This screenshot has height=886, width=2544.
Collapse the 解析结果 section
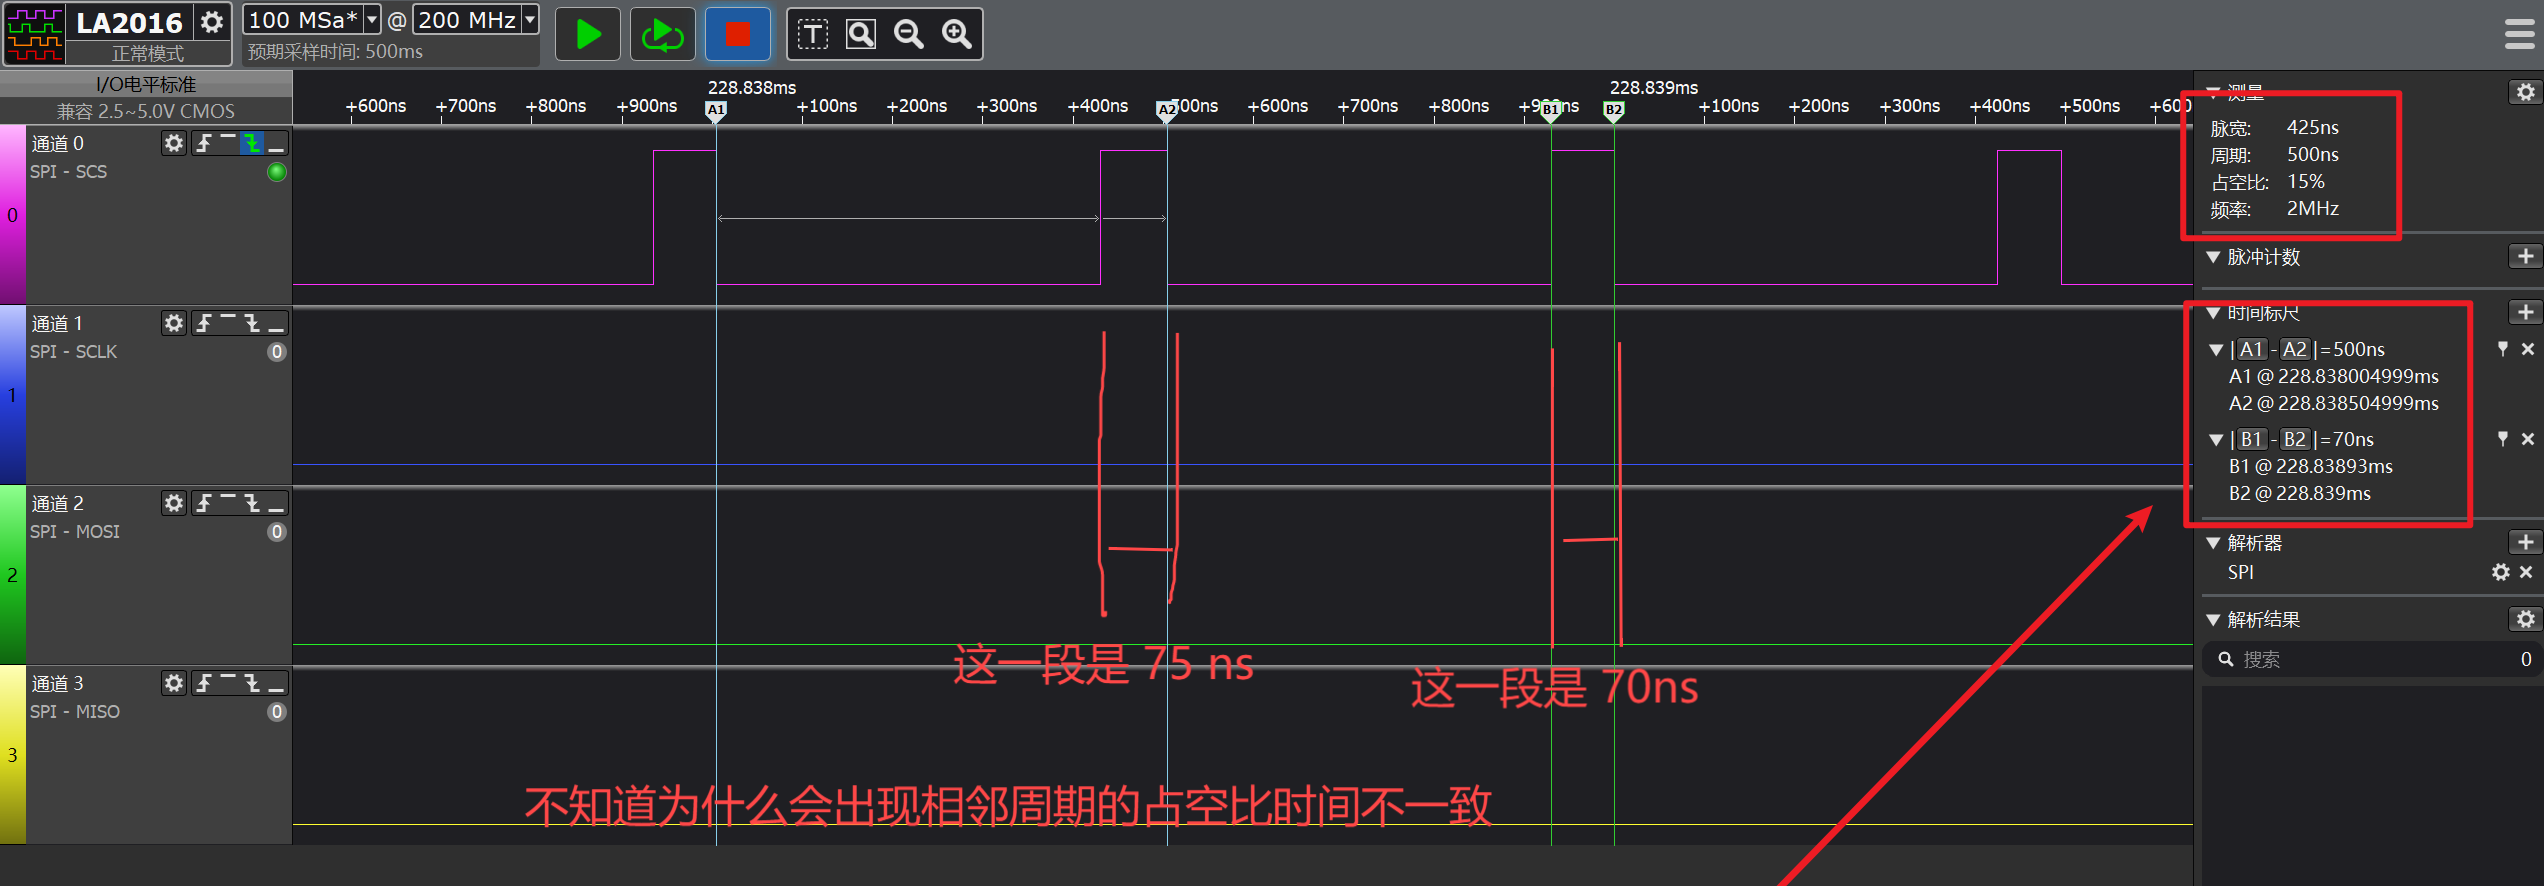tap(2213, 620)
